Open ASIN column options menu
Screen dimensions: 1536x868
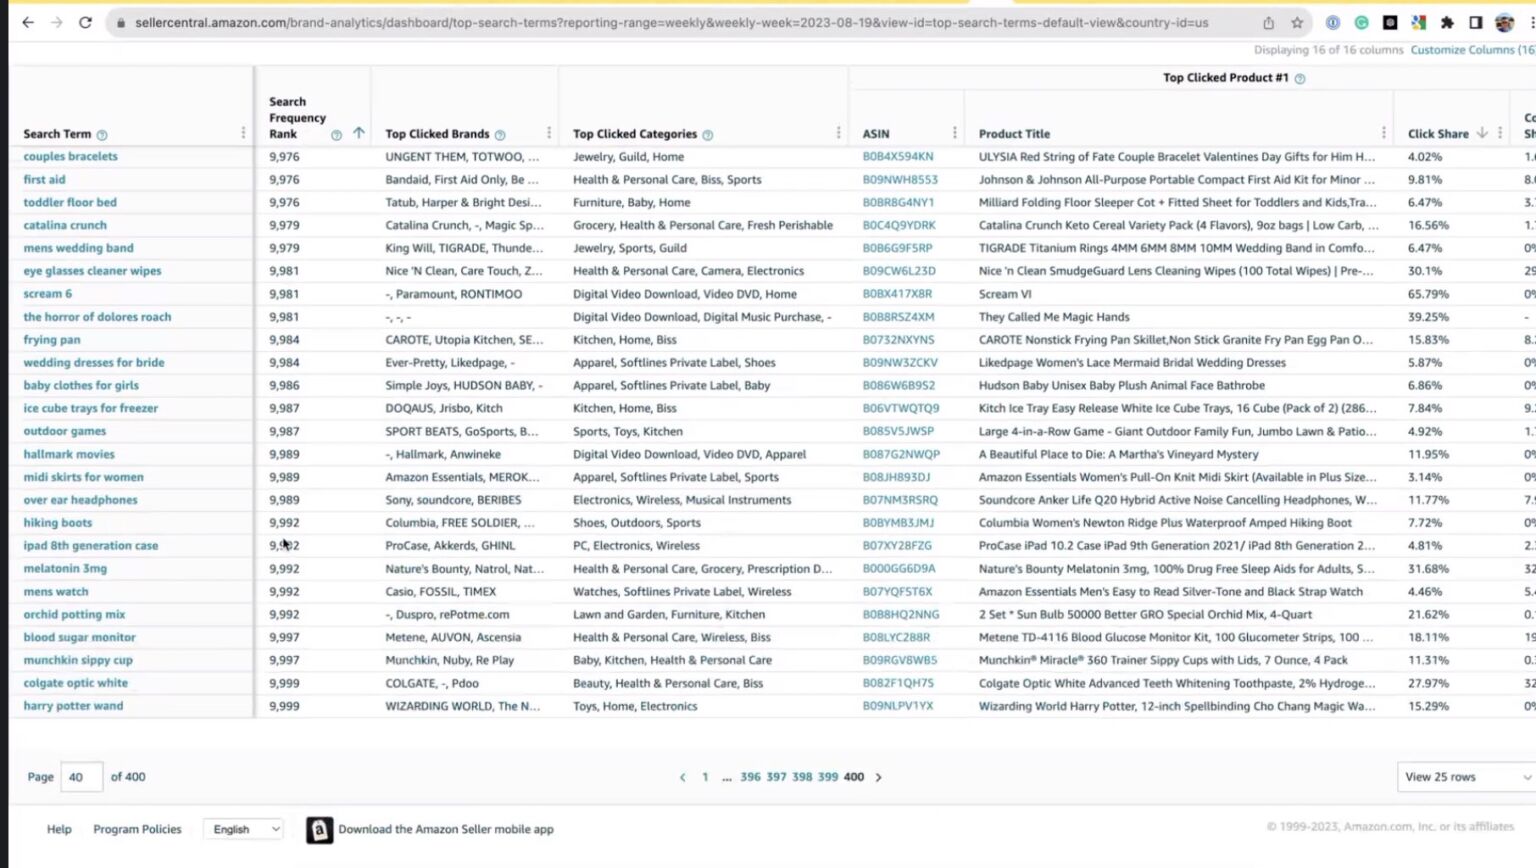954,133
